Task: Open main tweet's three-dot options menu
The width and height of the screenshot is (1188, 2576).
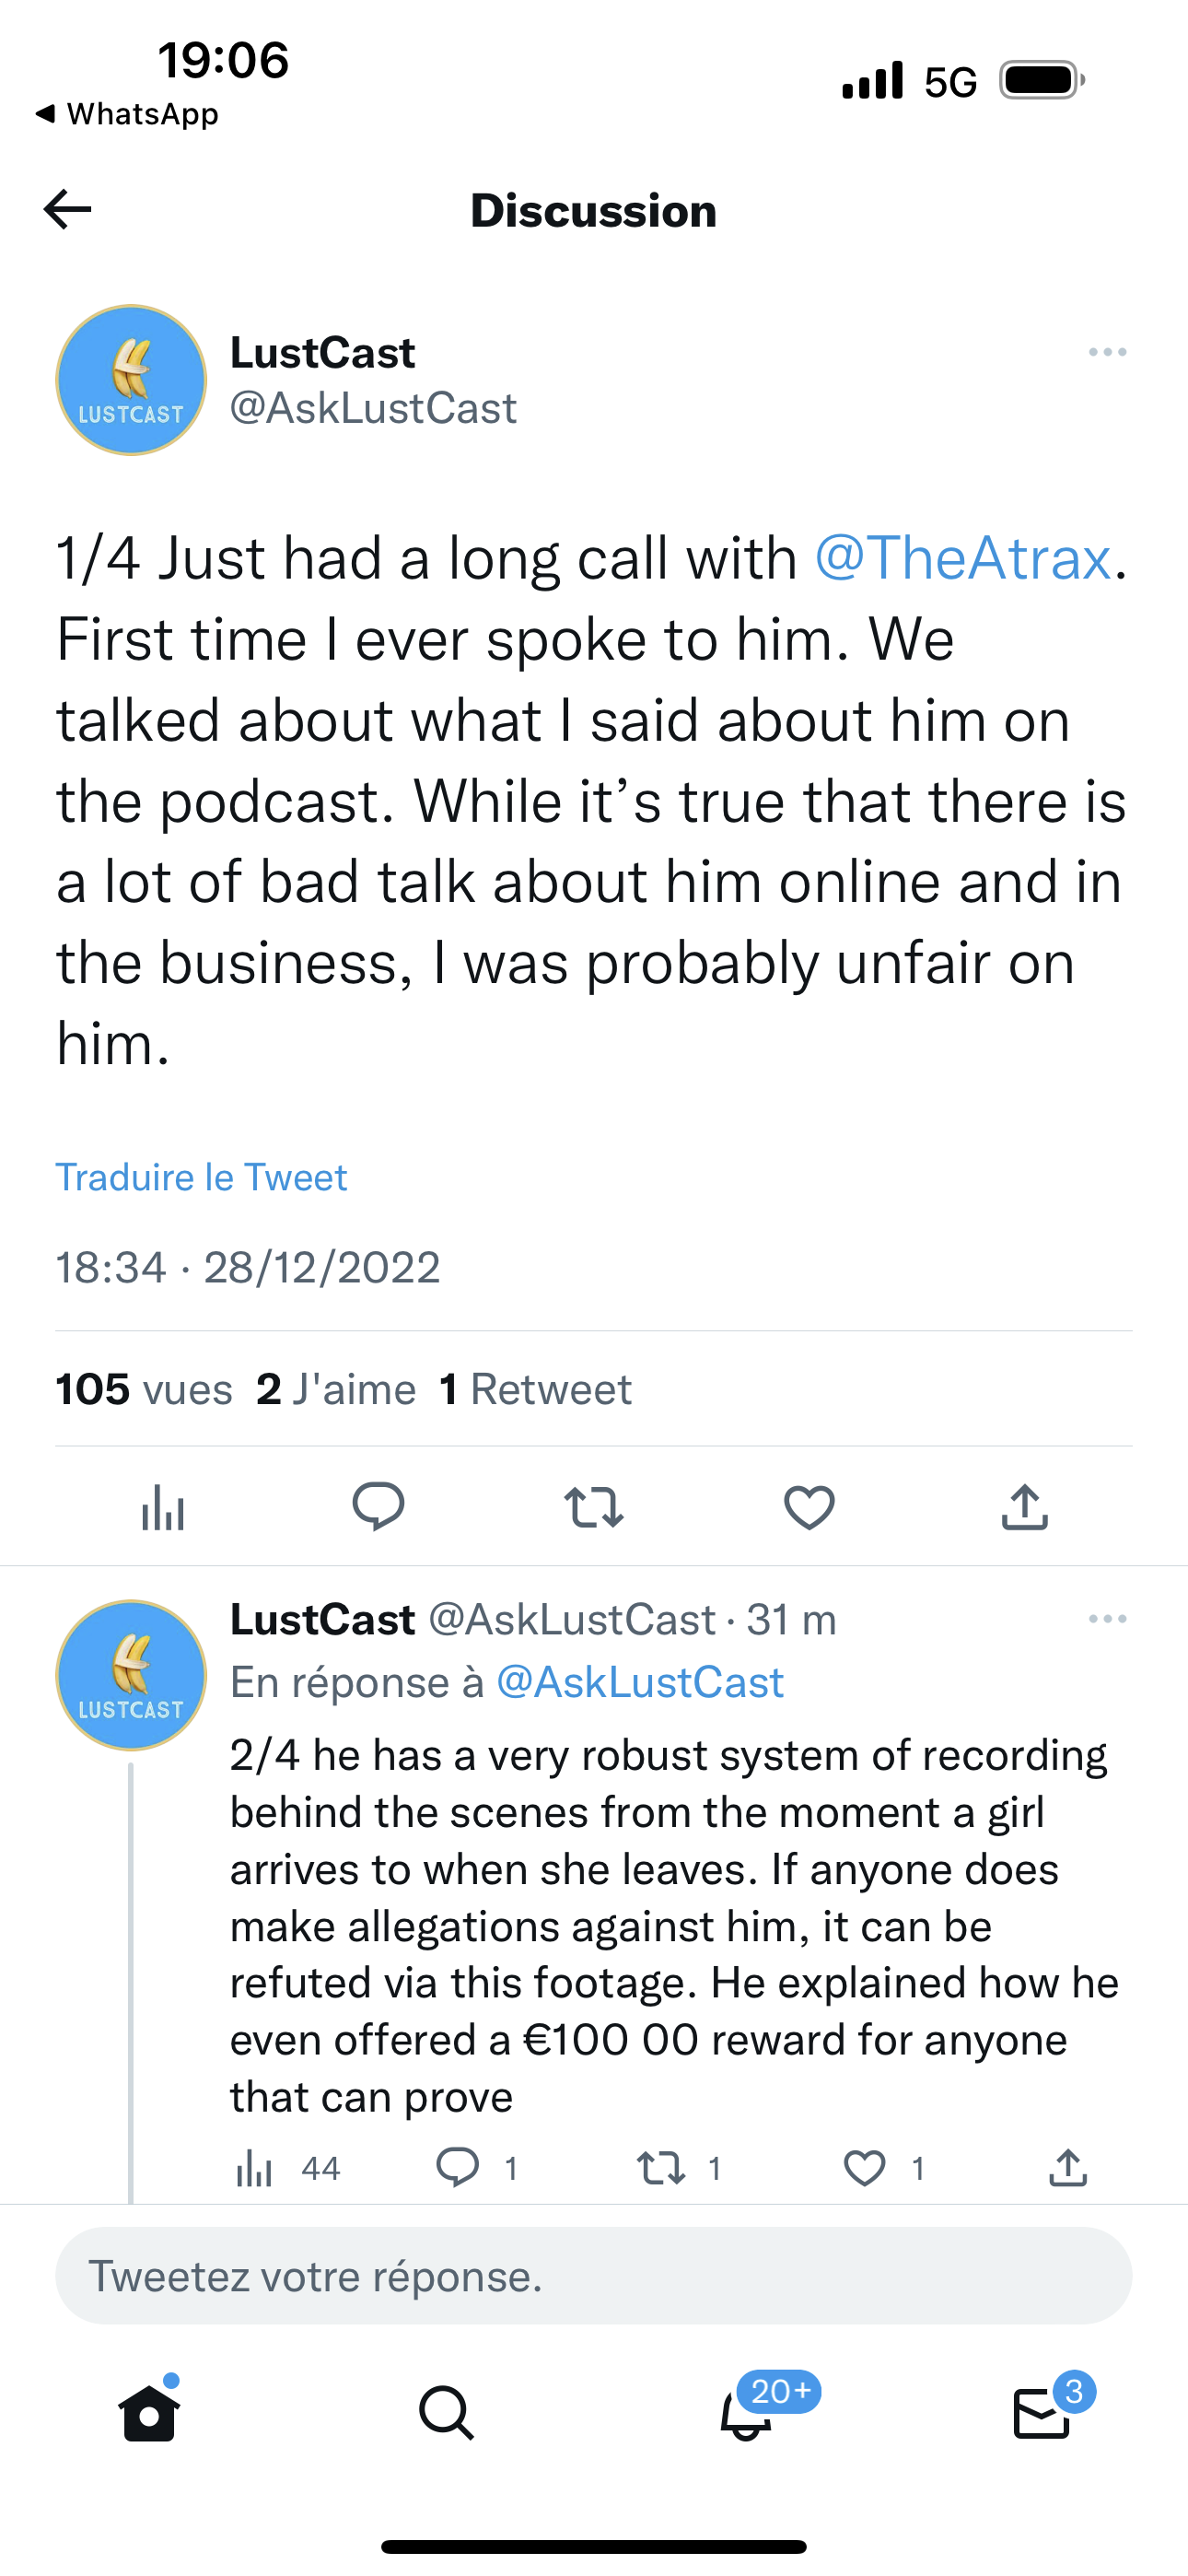Action: click(1107, 352)
